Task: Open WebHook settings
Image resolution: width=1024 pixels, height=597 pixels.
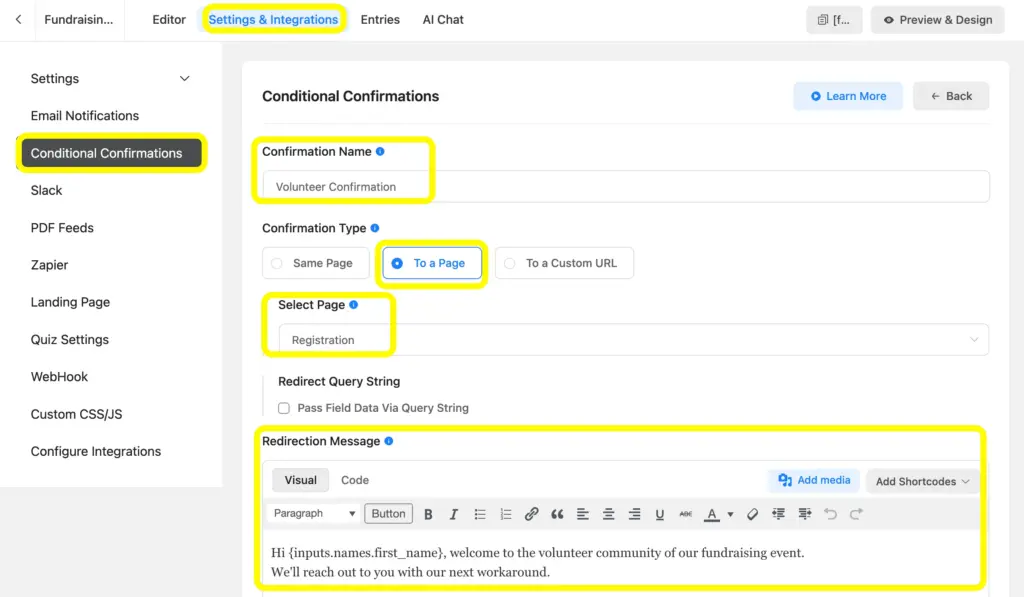Action: 59,376
